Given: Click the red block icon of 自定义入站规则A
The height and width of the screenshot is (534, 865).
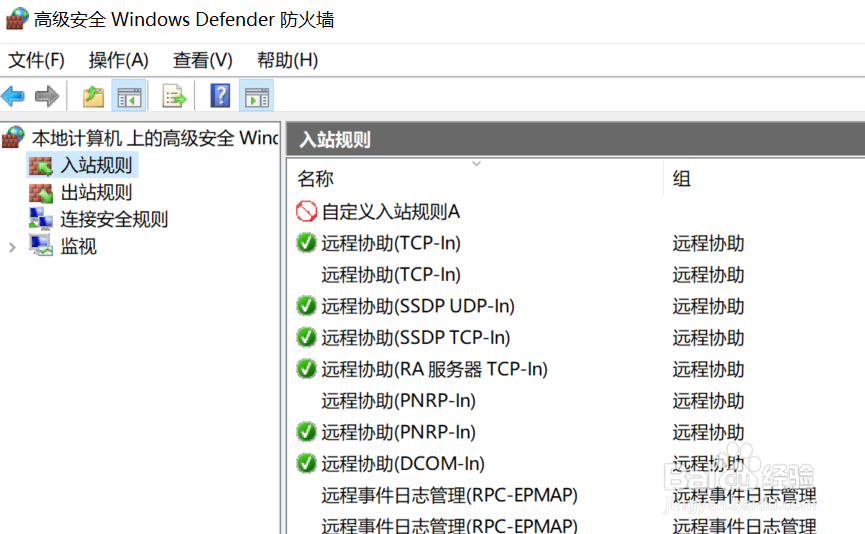Looking at the screenshot, I should [306, 211].
